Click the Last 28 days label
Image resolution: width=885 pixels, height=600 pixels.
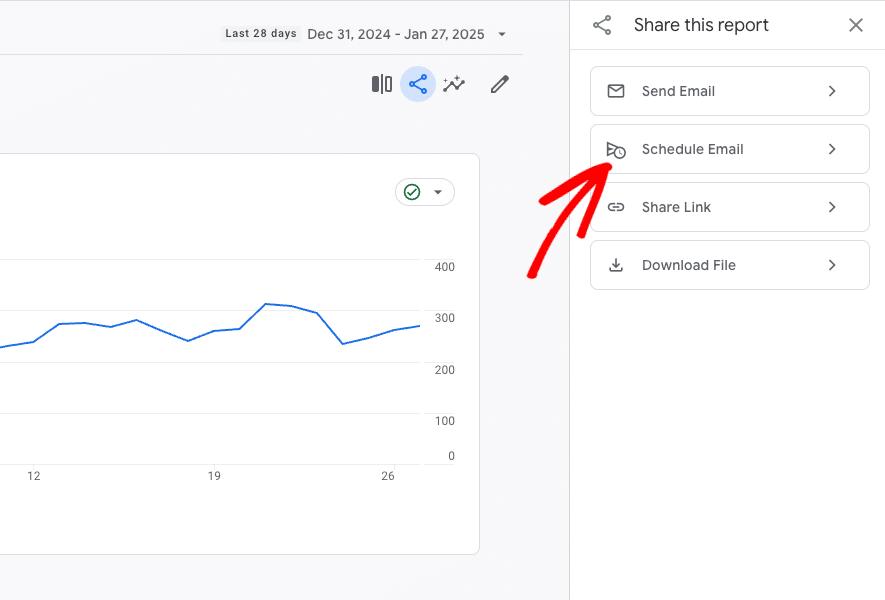261,34
